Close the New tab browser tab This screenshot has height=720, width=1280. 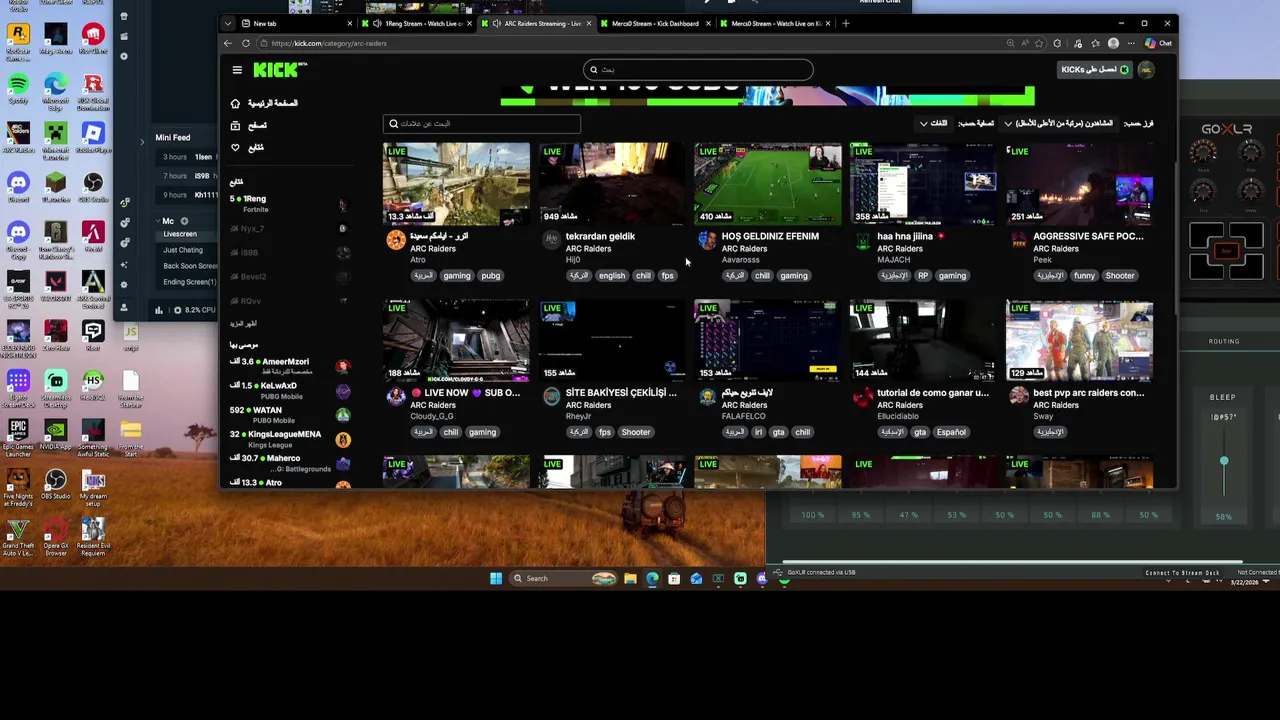(x=349, y=23)
